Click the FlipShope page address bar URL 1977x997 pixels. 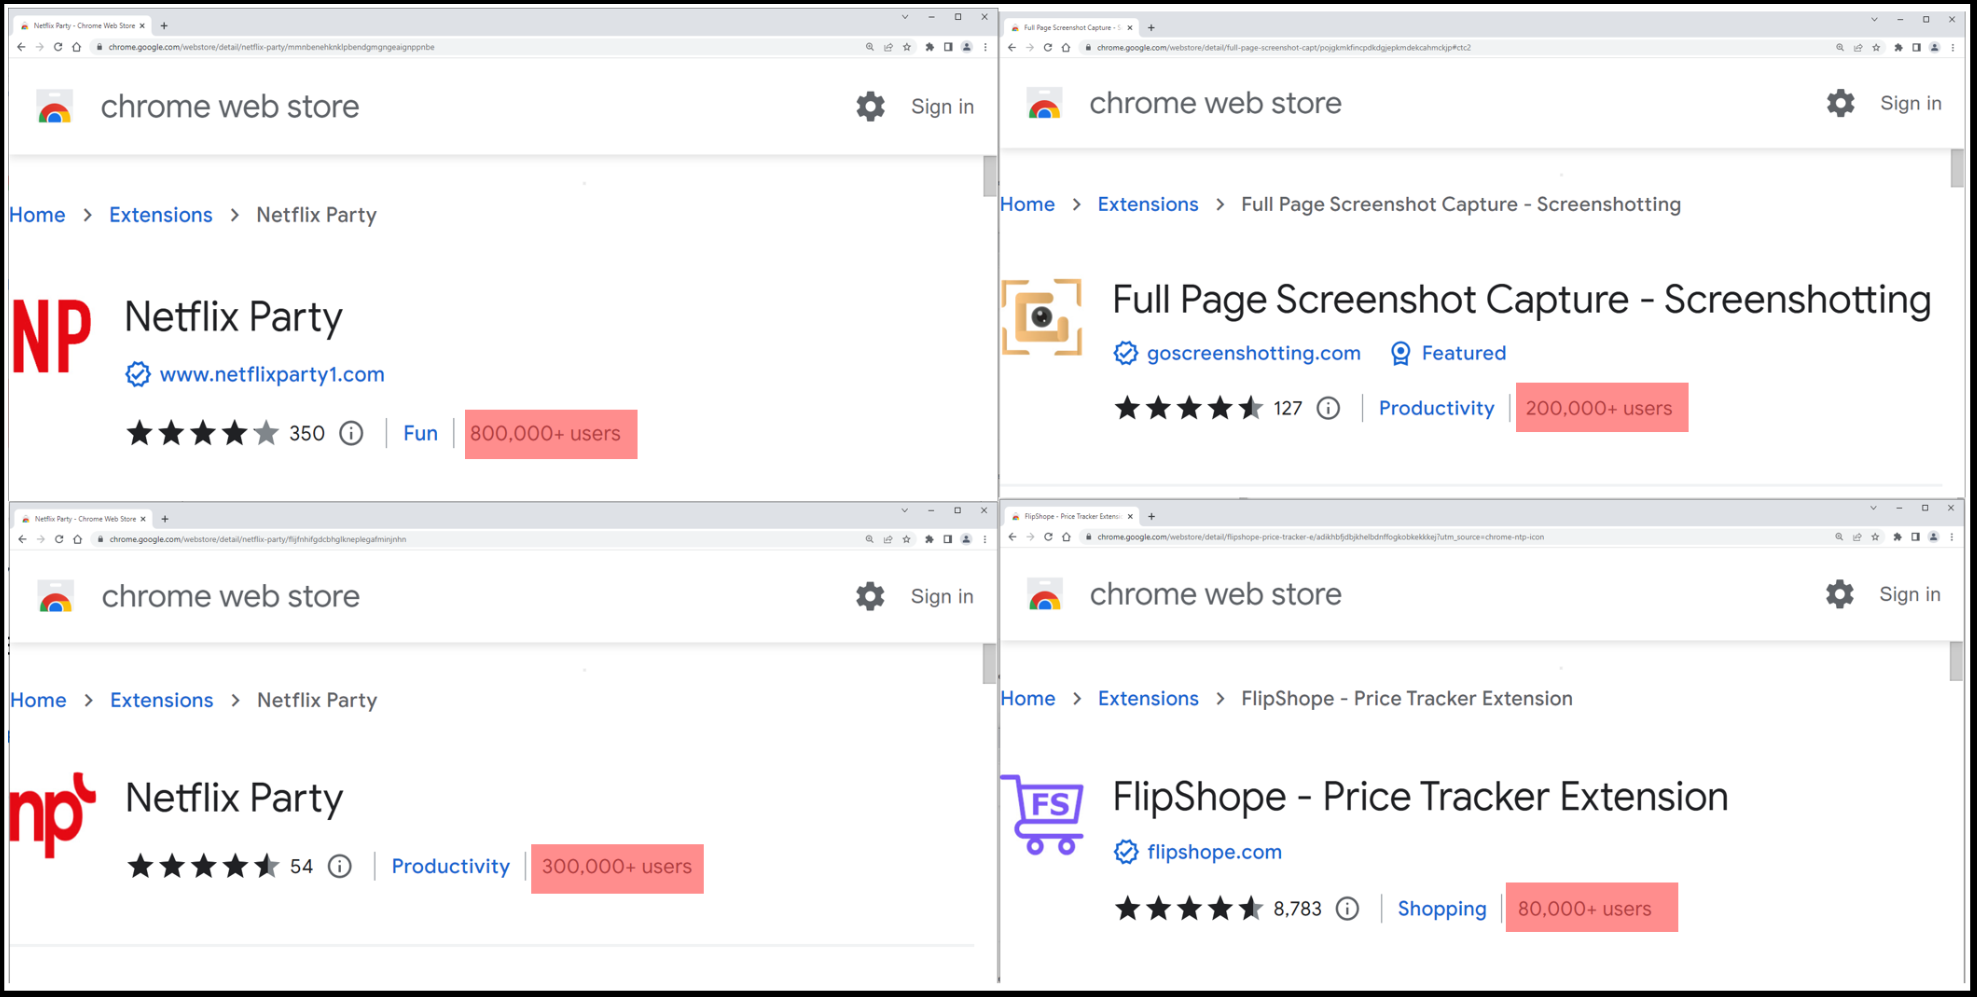1320,537
